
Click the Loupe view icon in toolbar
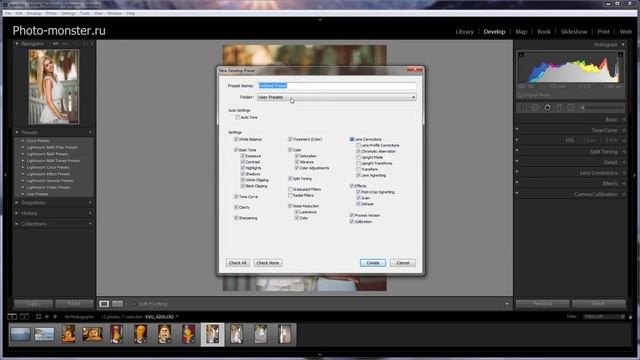[104, 304]
